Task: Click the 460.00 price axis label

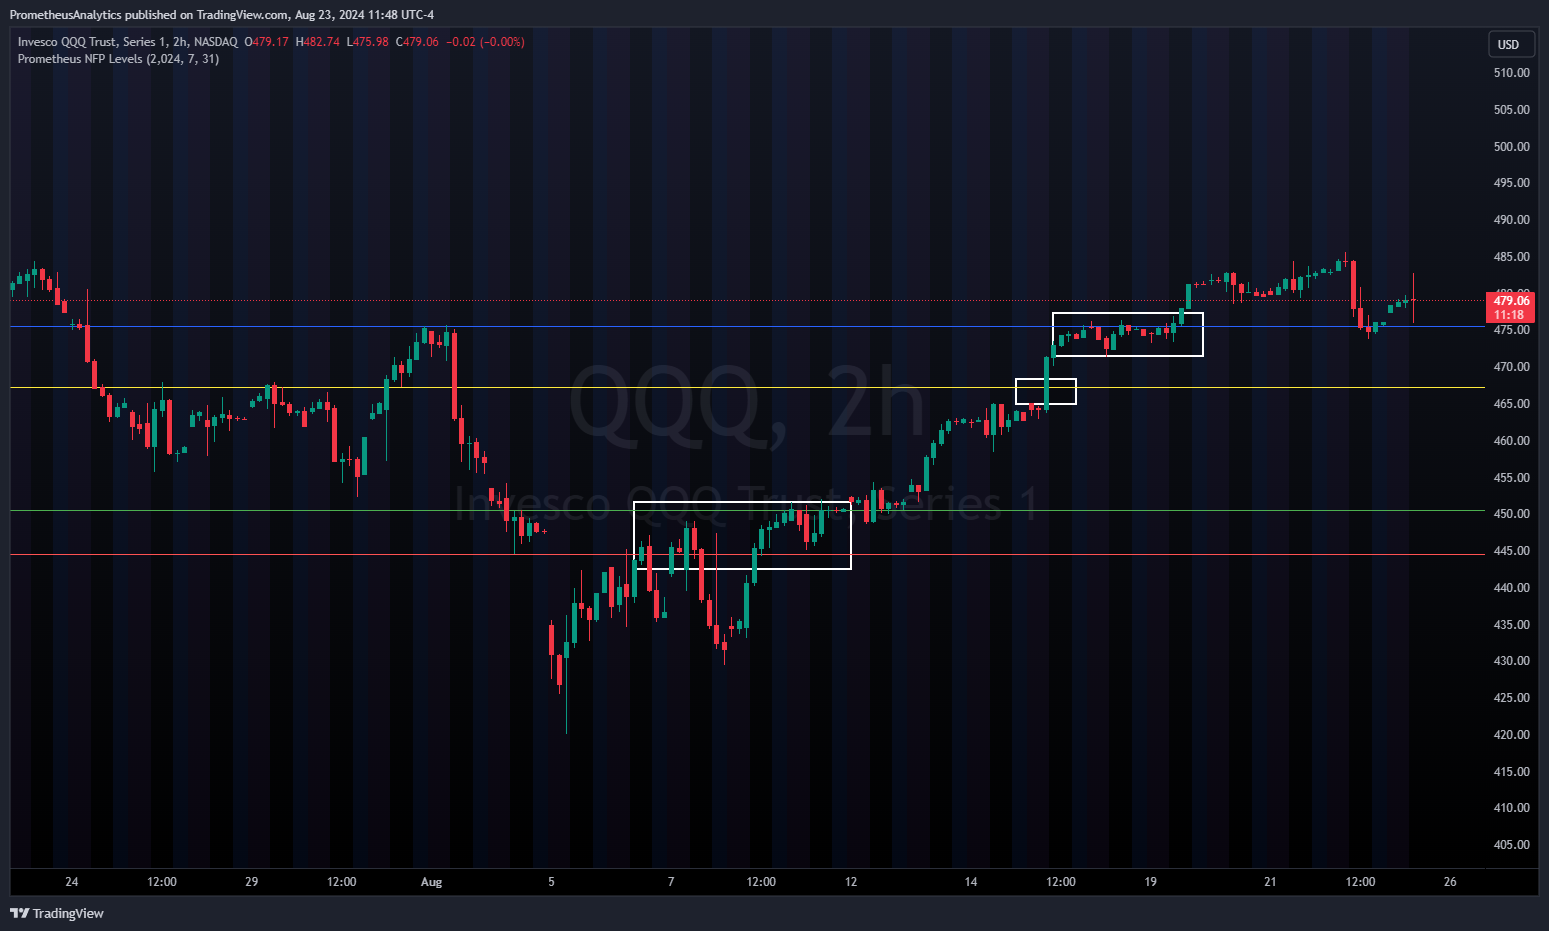Action: point(1511,441)
